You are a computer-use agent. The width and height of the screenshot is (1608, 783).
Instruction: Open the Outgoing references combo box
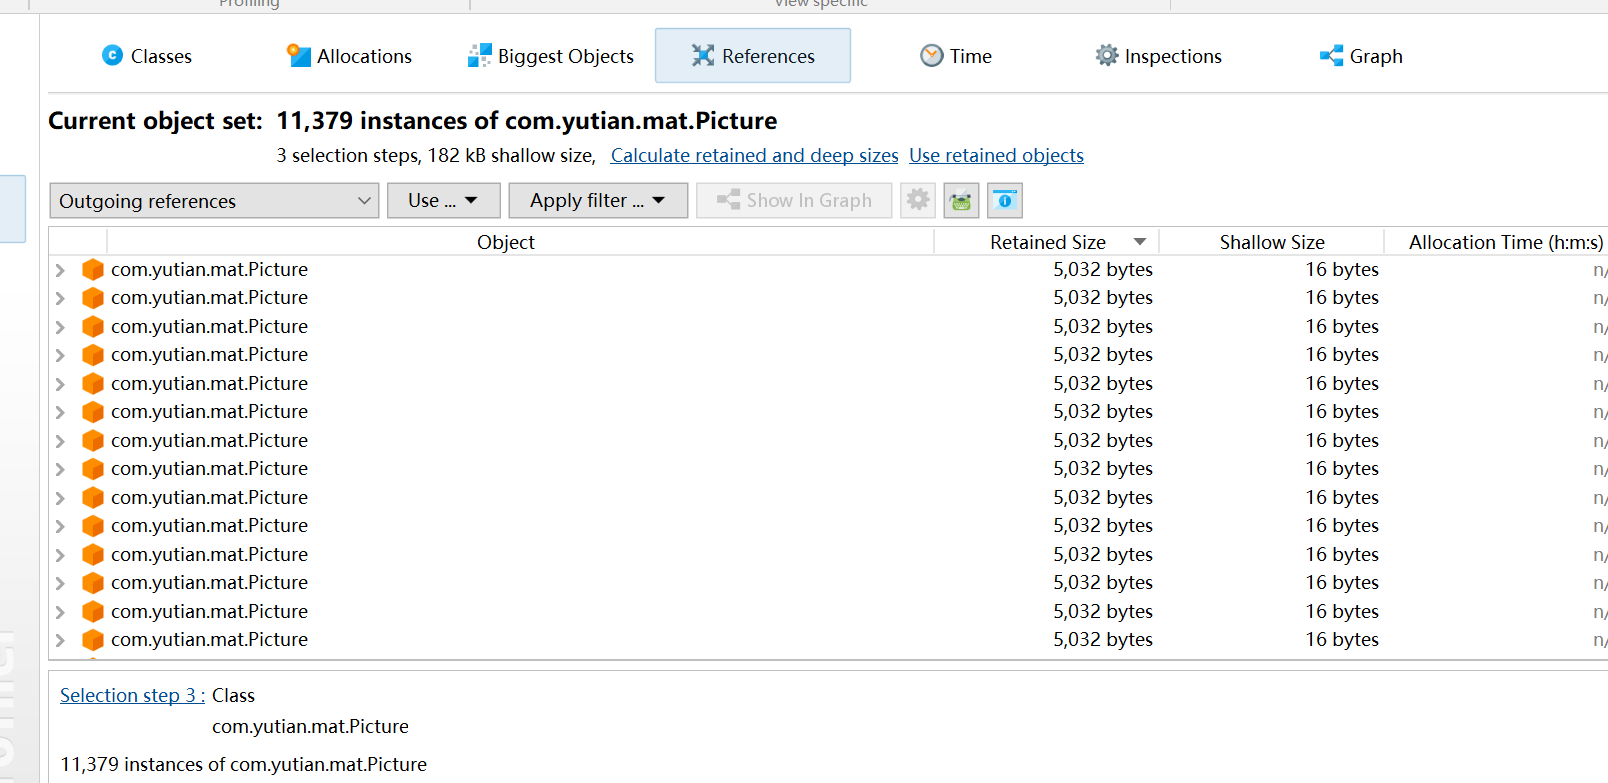click(214, 201)
